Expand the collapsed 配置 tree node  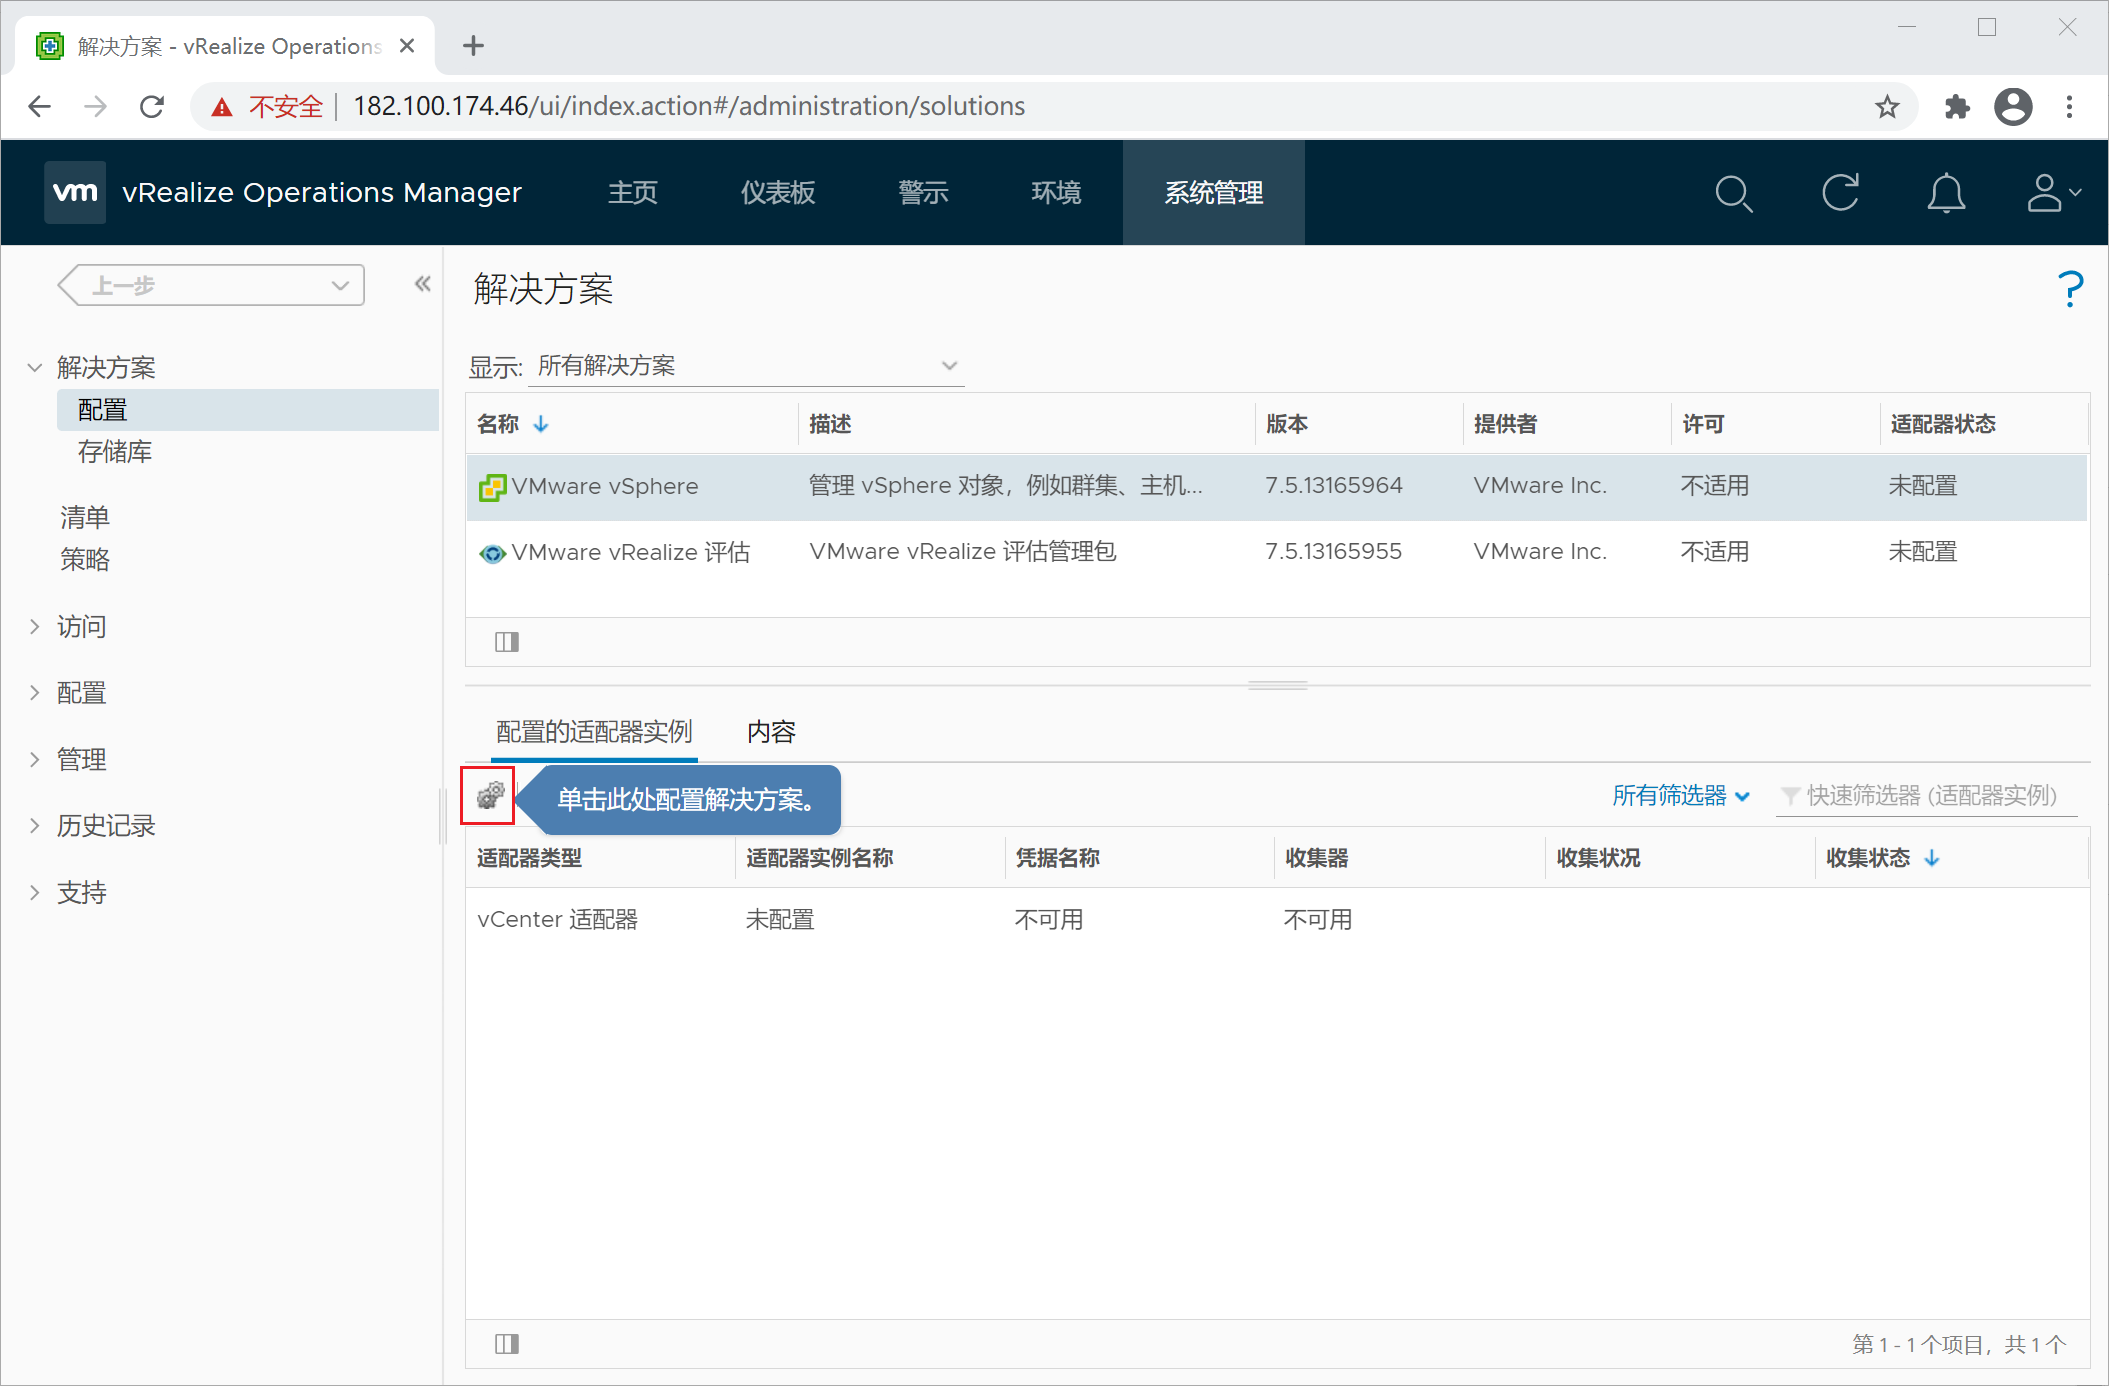tap(35, 693)
